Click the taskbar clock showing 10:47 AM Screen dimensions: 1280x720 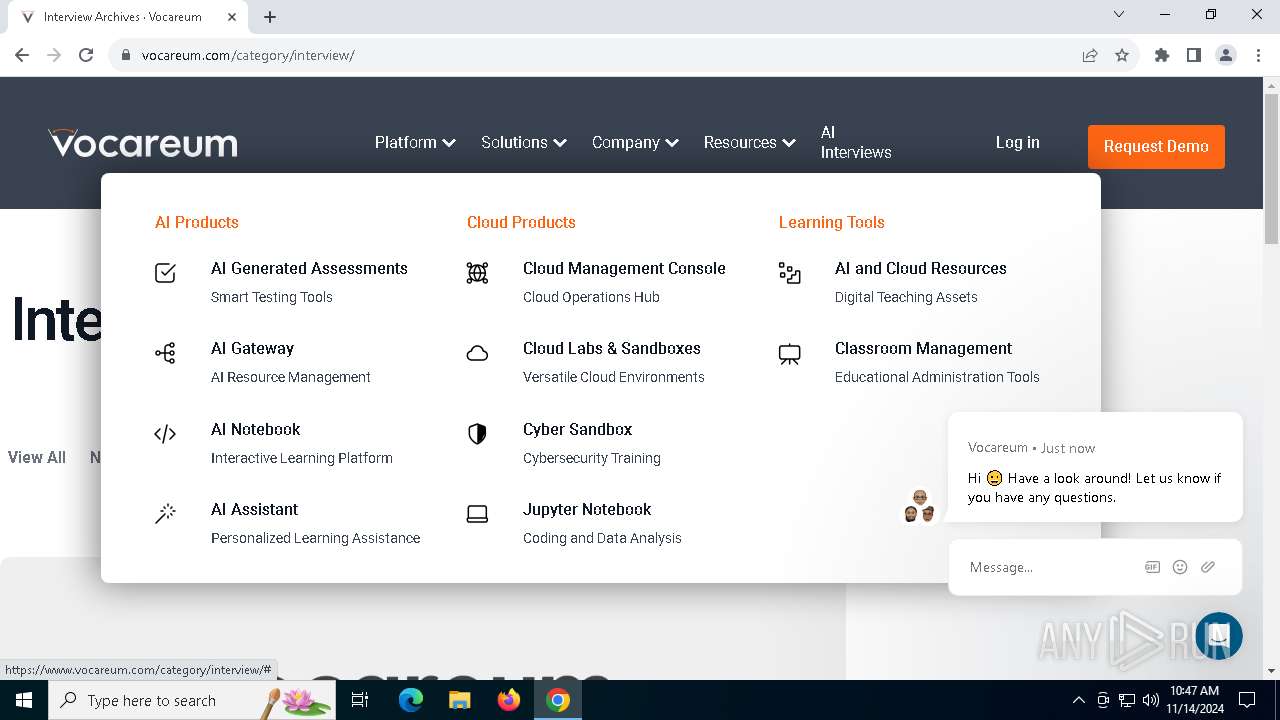click(x=1194, y=700)
